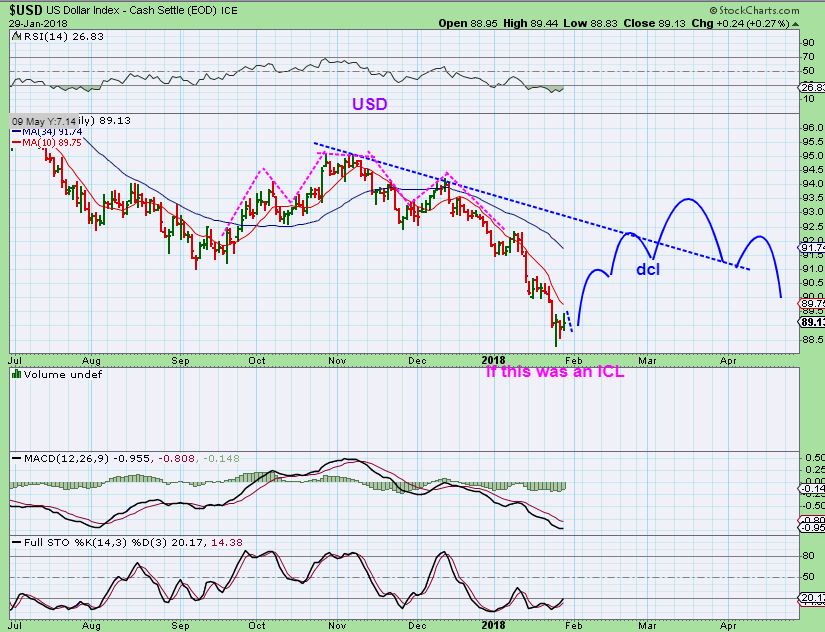Click the 20.17 stochastic value tag
Image resolution: width=825 pixels, height=632 pixels.
pos(811,598)
